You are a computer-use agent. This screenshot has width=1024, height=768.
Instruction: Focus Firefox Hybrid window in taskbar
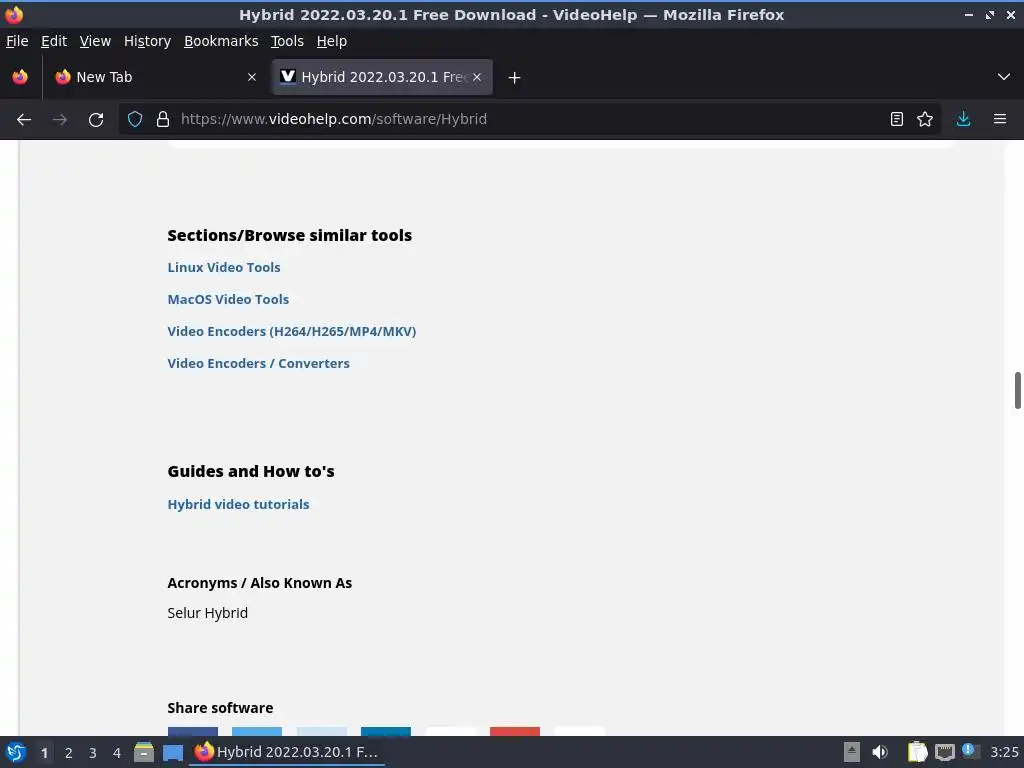[287, 752]
